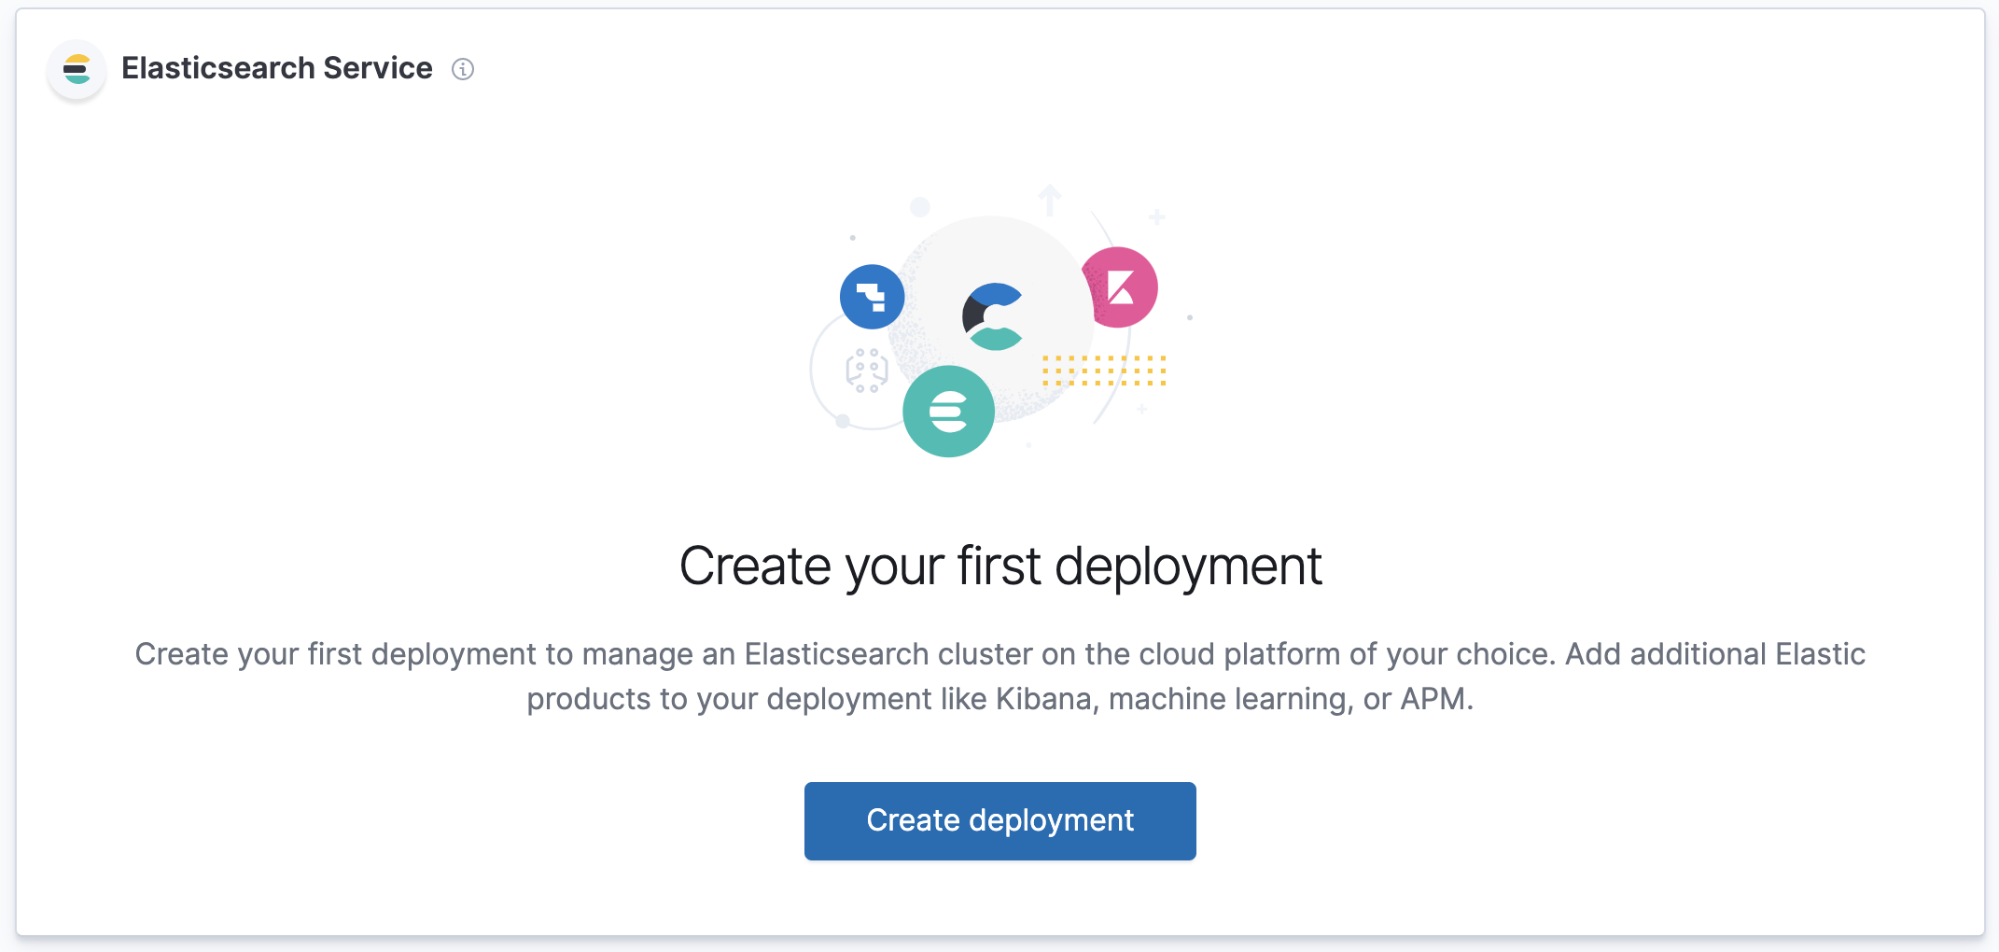Screen dimensions: 1999x952
Task: Open the Elasticsearch Service info tooltip
Action: (x=463, y=69)
